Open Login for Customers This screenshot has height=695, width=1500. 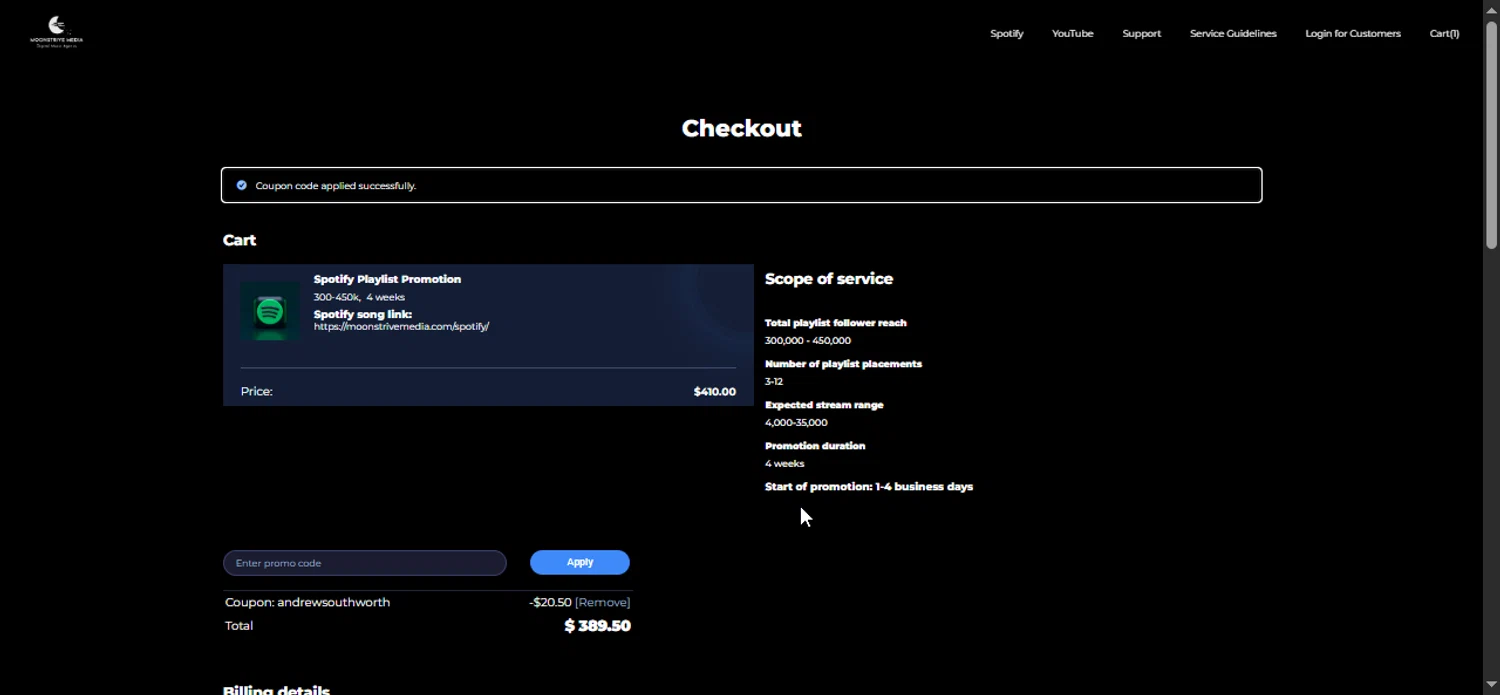(x=1353, y=33)
